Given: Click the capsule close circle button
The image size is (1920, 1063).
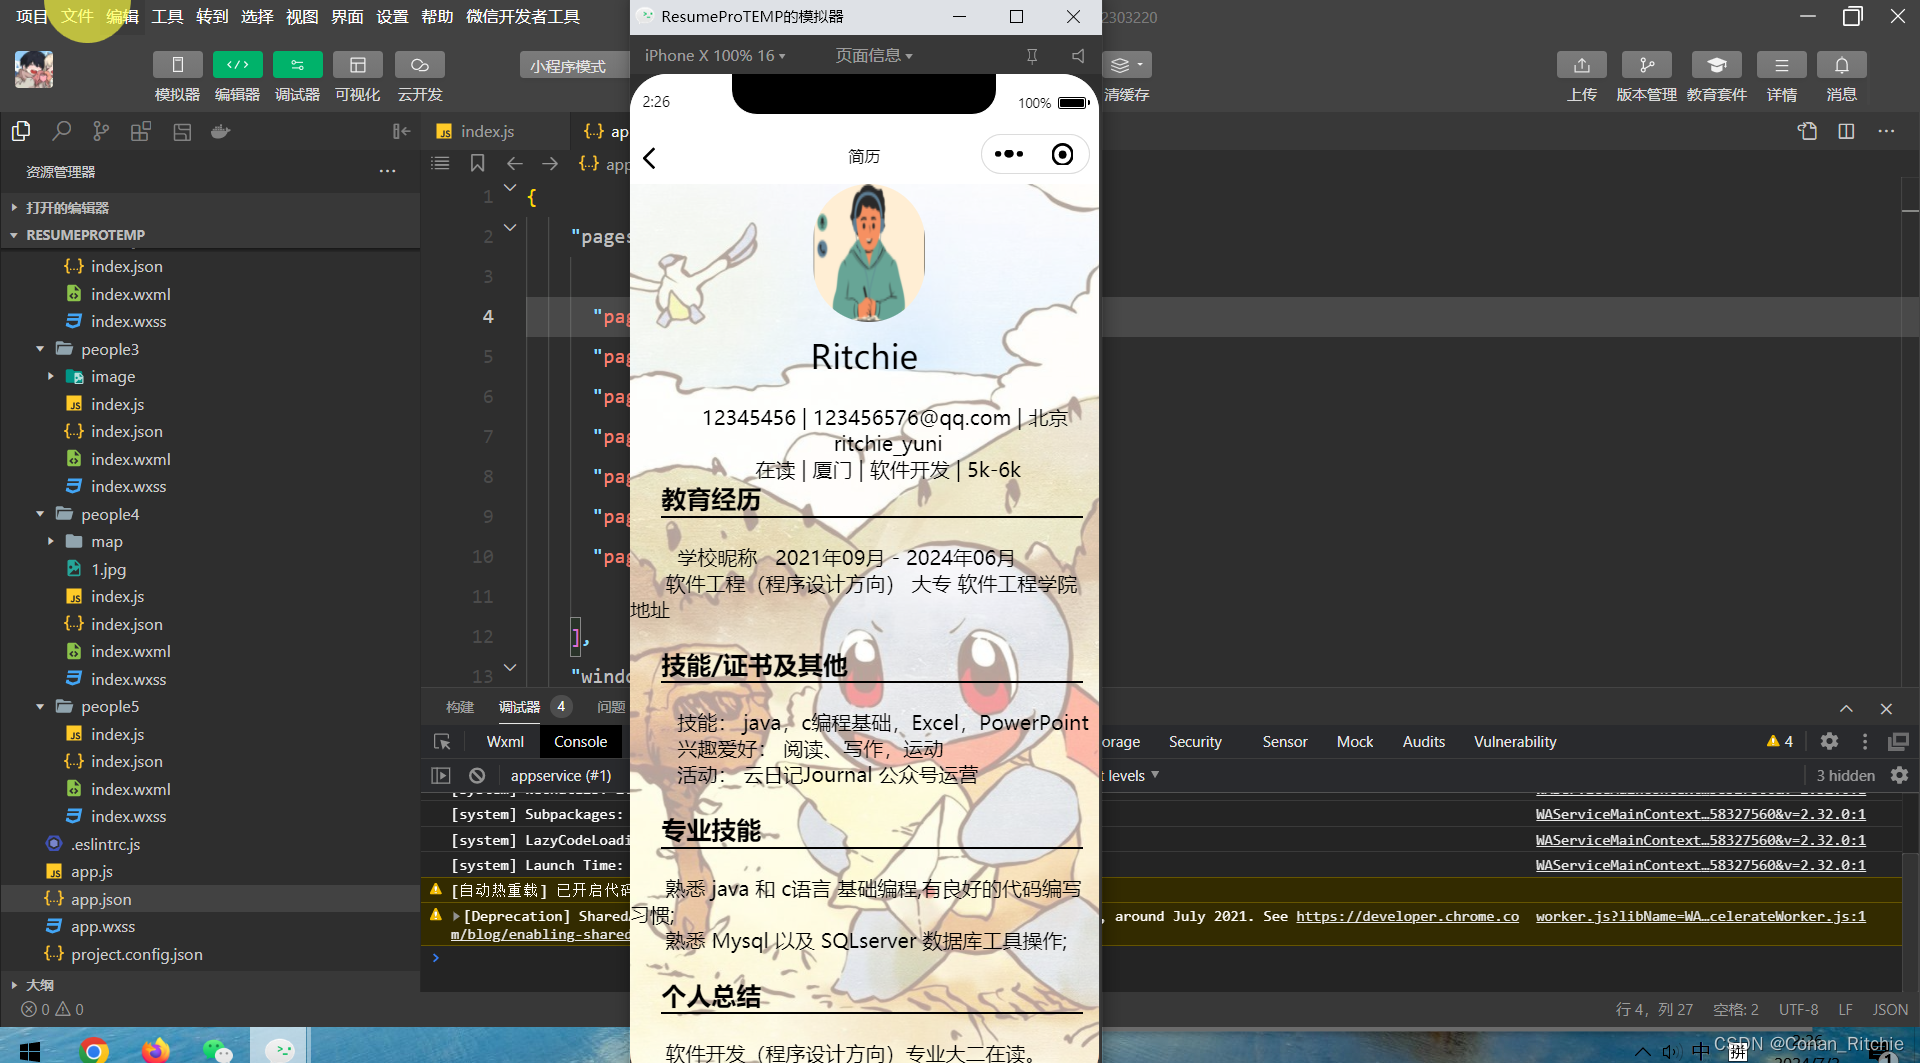Looking at the screenshot, I should tap(1063, 154).
